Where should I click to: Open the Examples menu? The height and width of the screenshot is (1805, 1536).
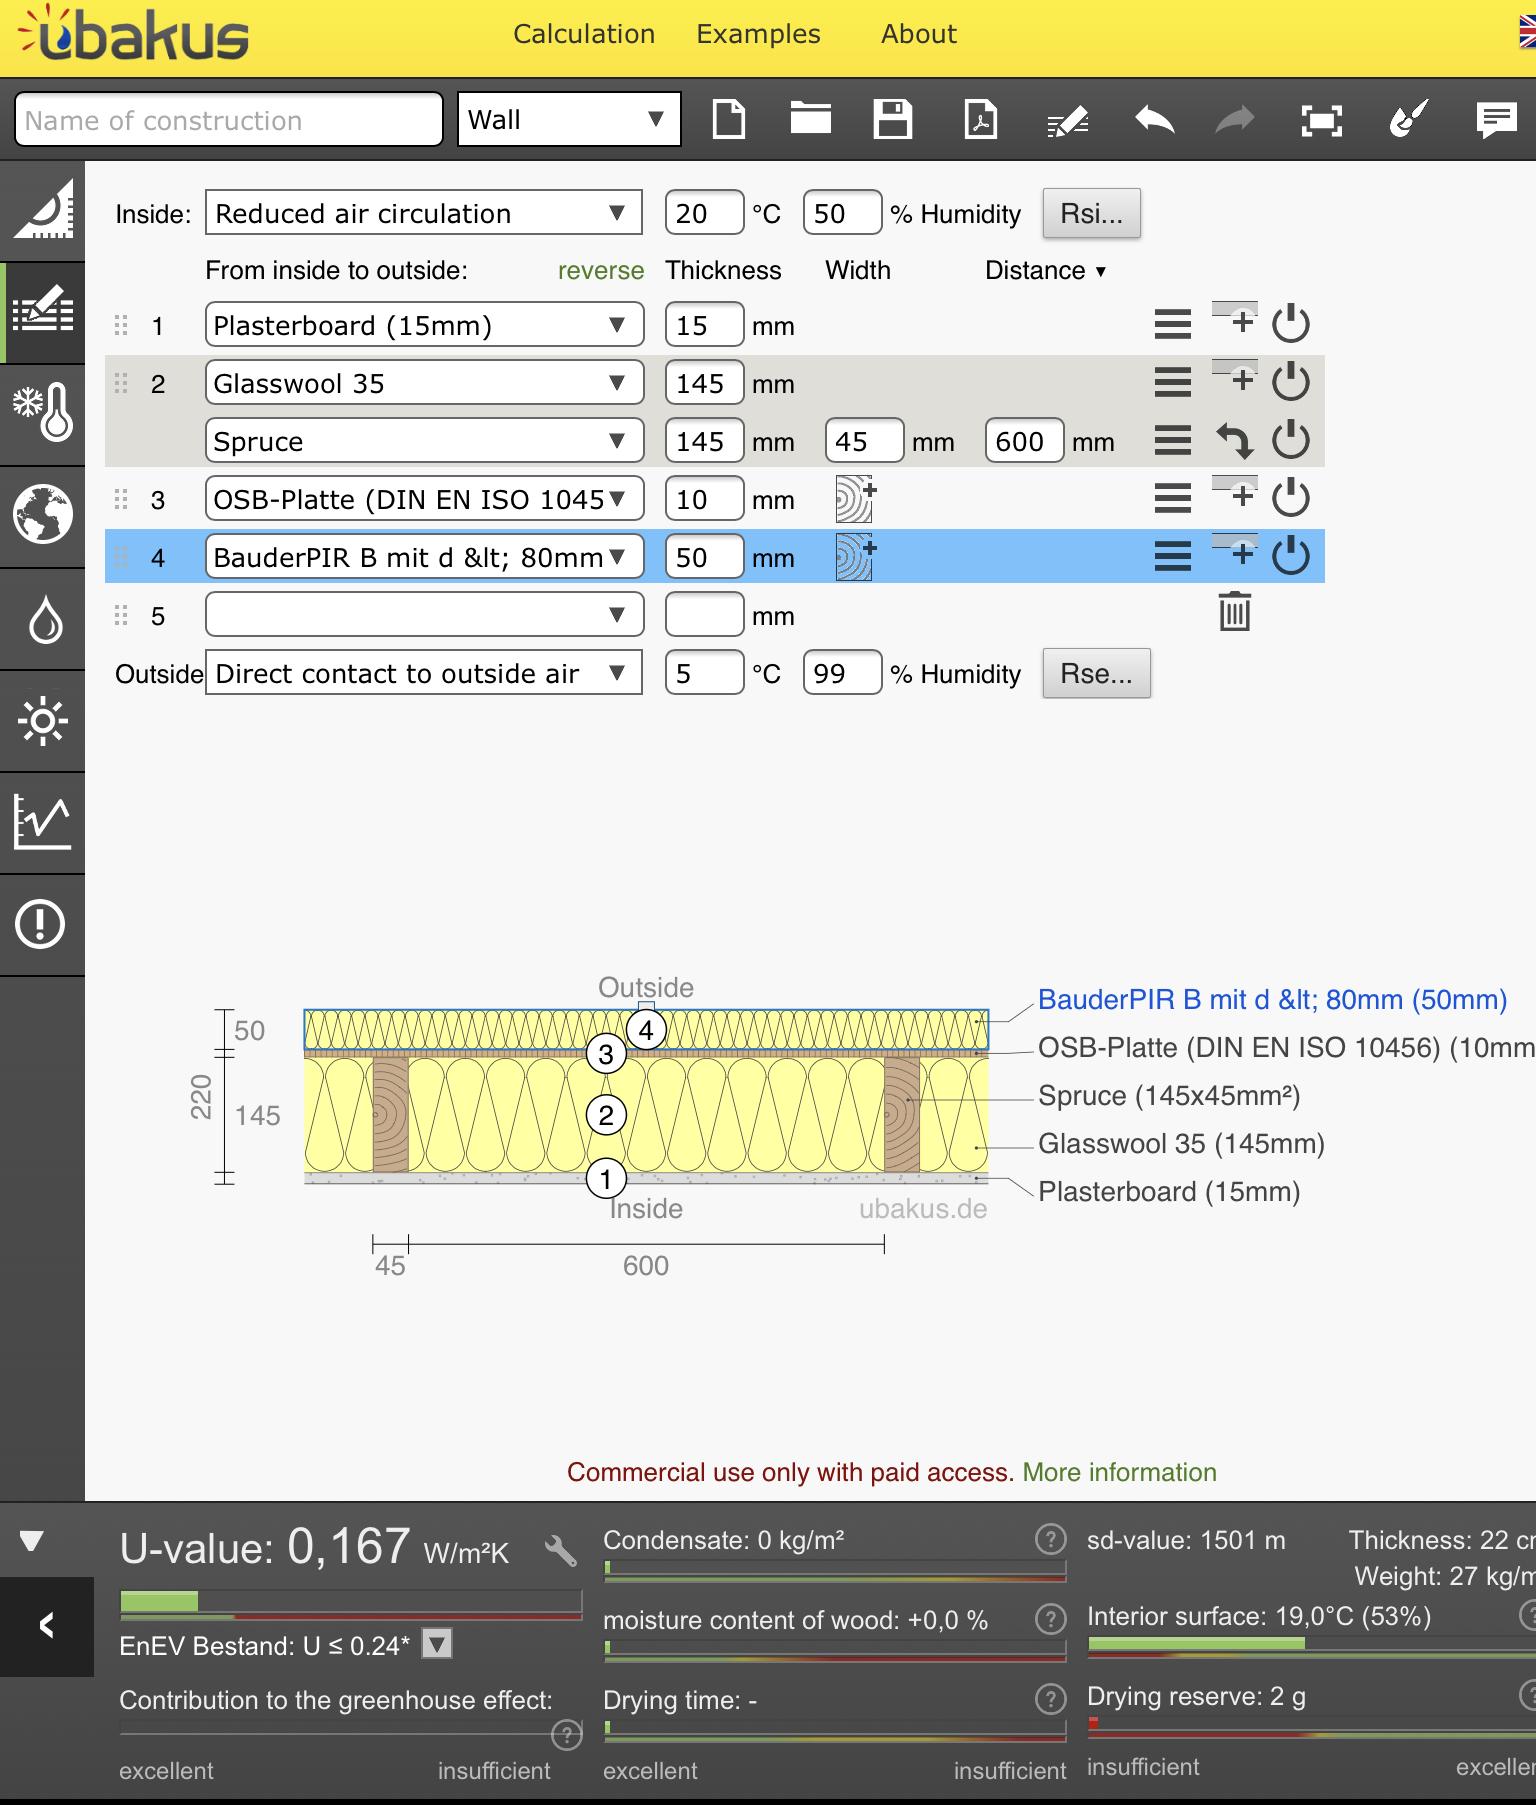tap(758, 34)
